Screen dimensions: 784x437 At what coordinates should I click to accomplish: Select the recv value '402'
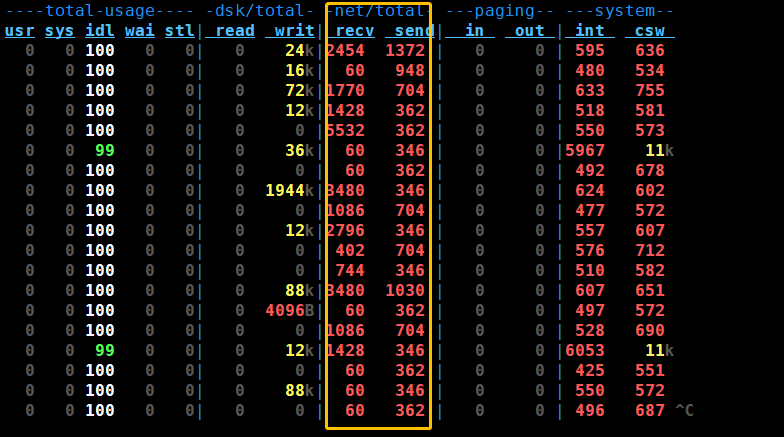pos(350,250)
